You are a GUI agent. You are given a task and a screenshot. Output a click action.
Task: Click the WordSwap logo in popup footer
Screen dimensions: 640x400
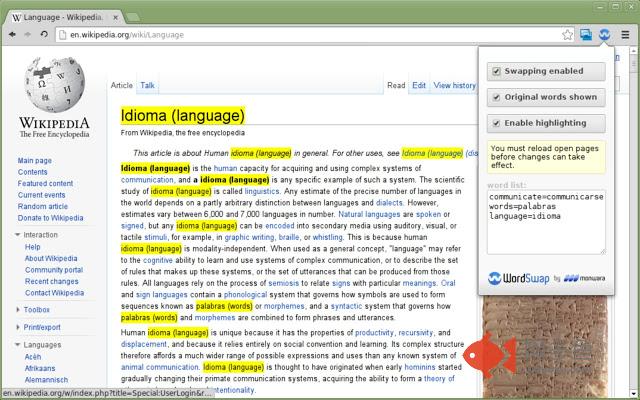click(x=519, y=278)
